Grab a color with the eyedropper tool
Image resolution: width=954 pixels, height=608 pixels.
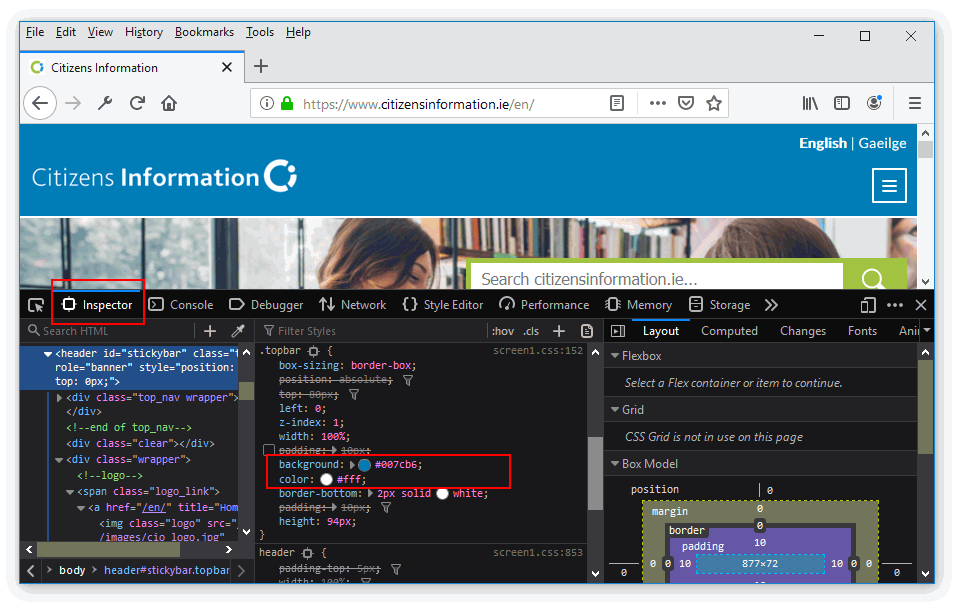point(238,331)
